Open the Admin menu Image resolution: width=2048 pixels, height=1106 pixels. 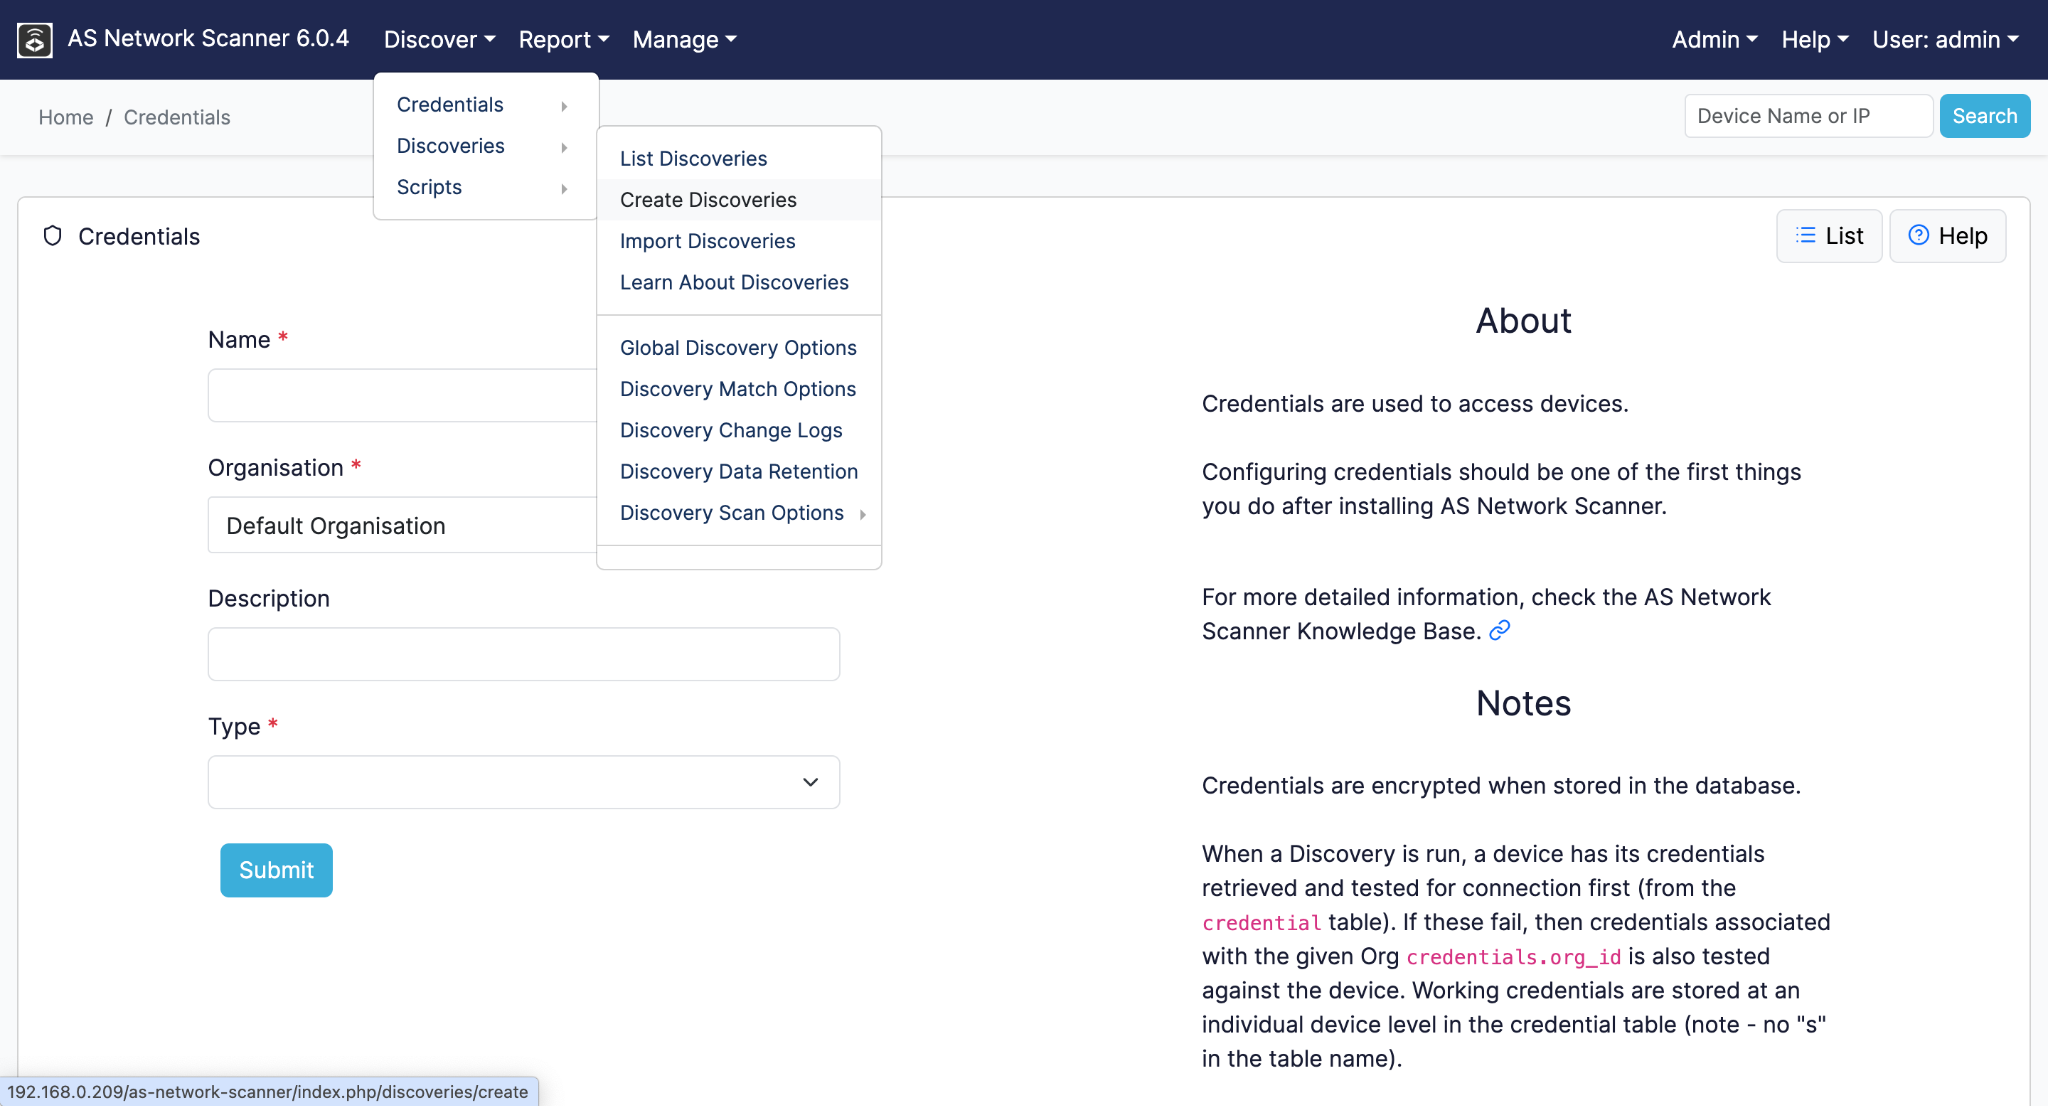[x=1715, y=40]
